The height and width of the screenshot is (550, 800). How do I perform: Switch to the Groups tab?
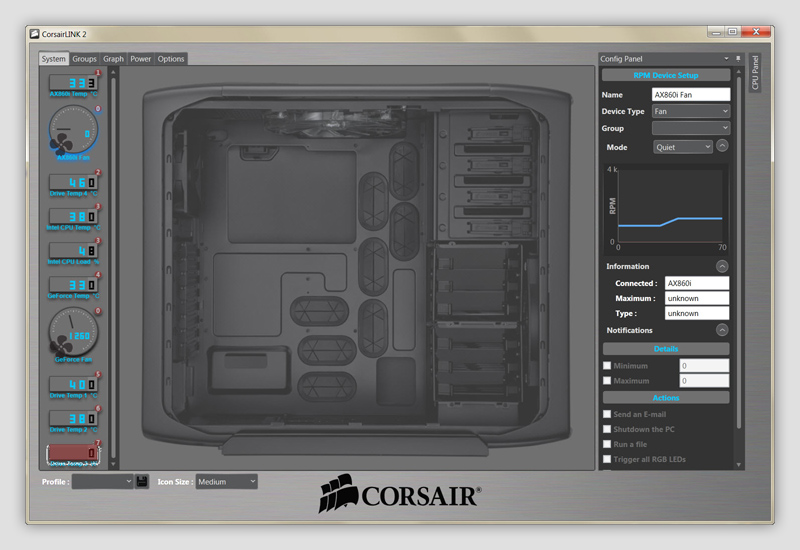pyautogui.click(x=84, y=59)
